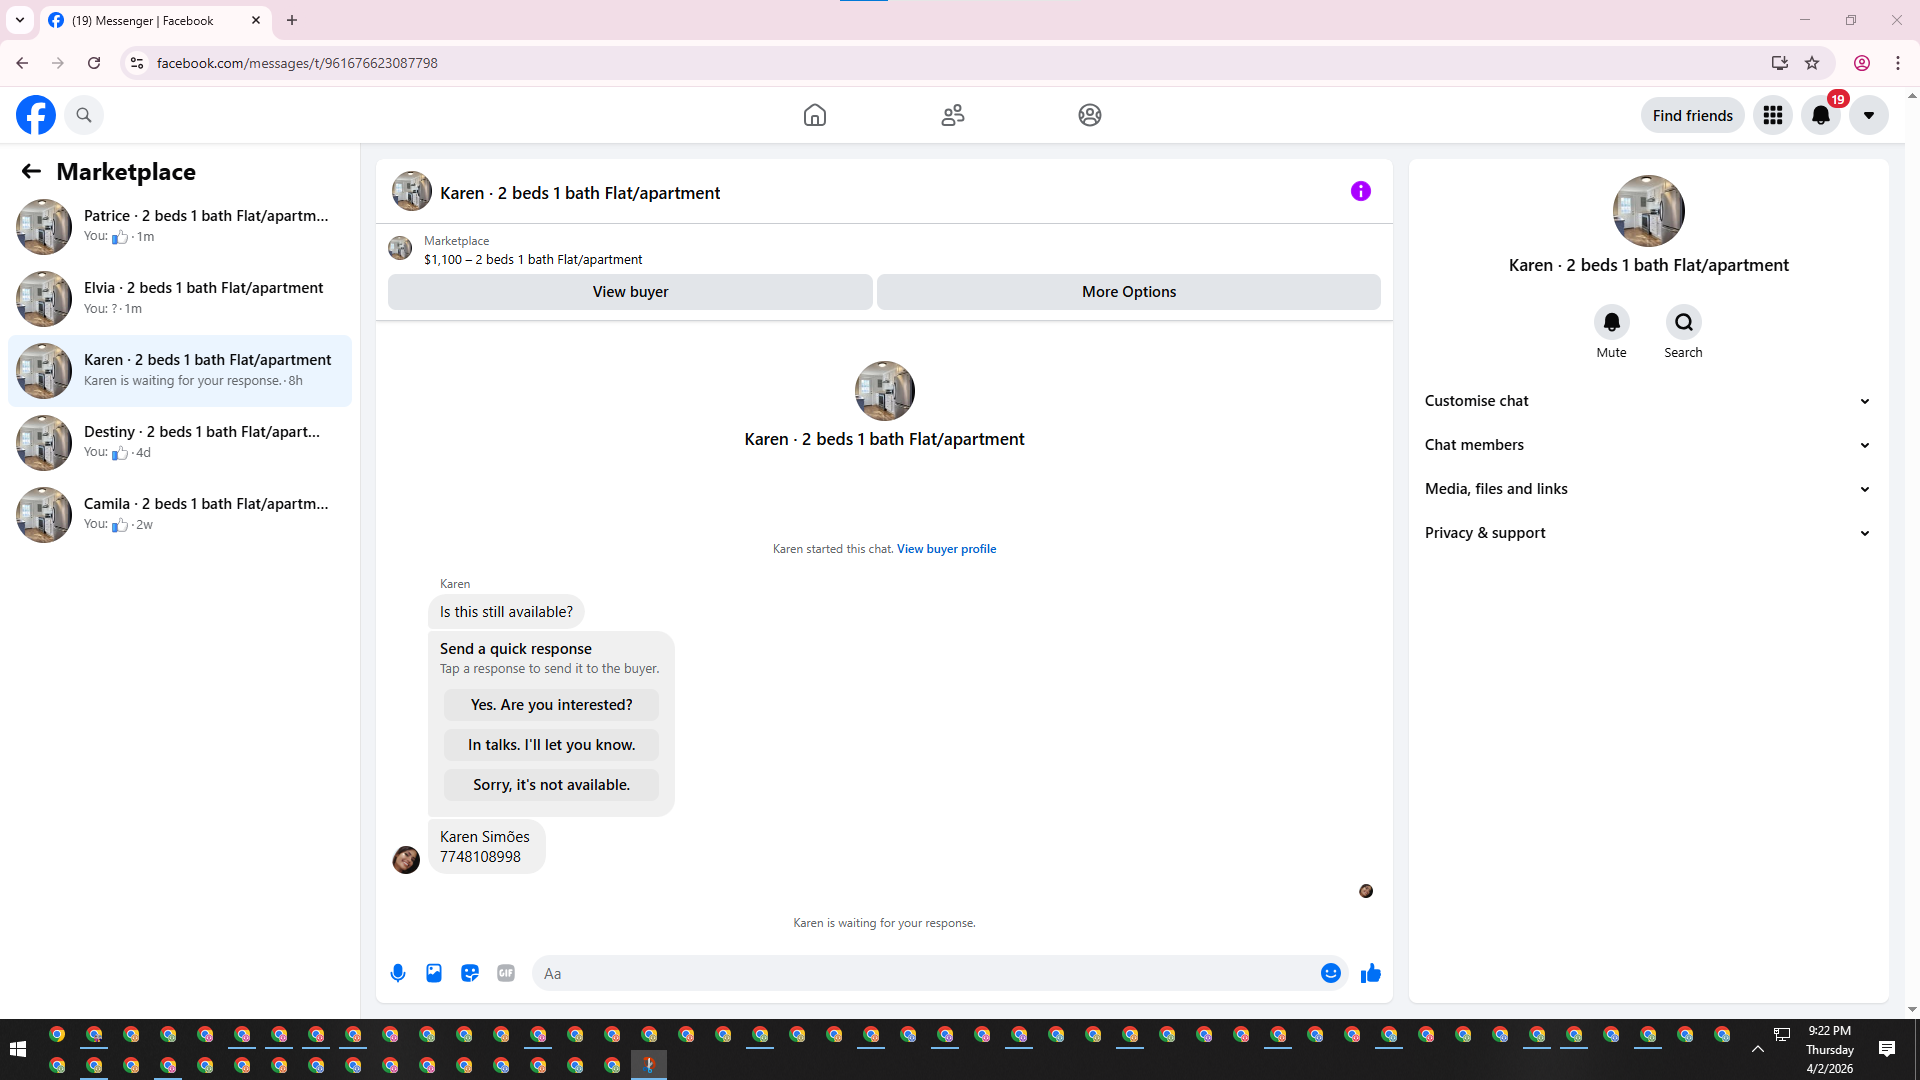Record a voice clip with the microphone
This screenshot has width=1920, height=1080.
[398, 973]
